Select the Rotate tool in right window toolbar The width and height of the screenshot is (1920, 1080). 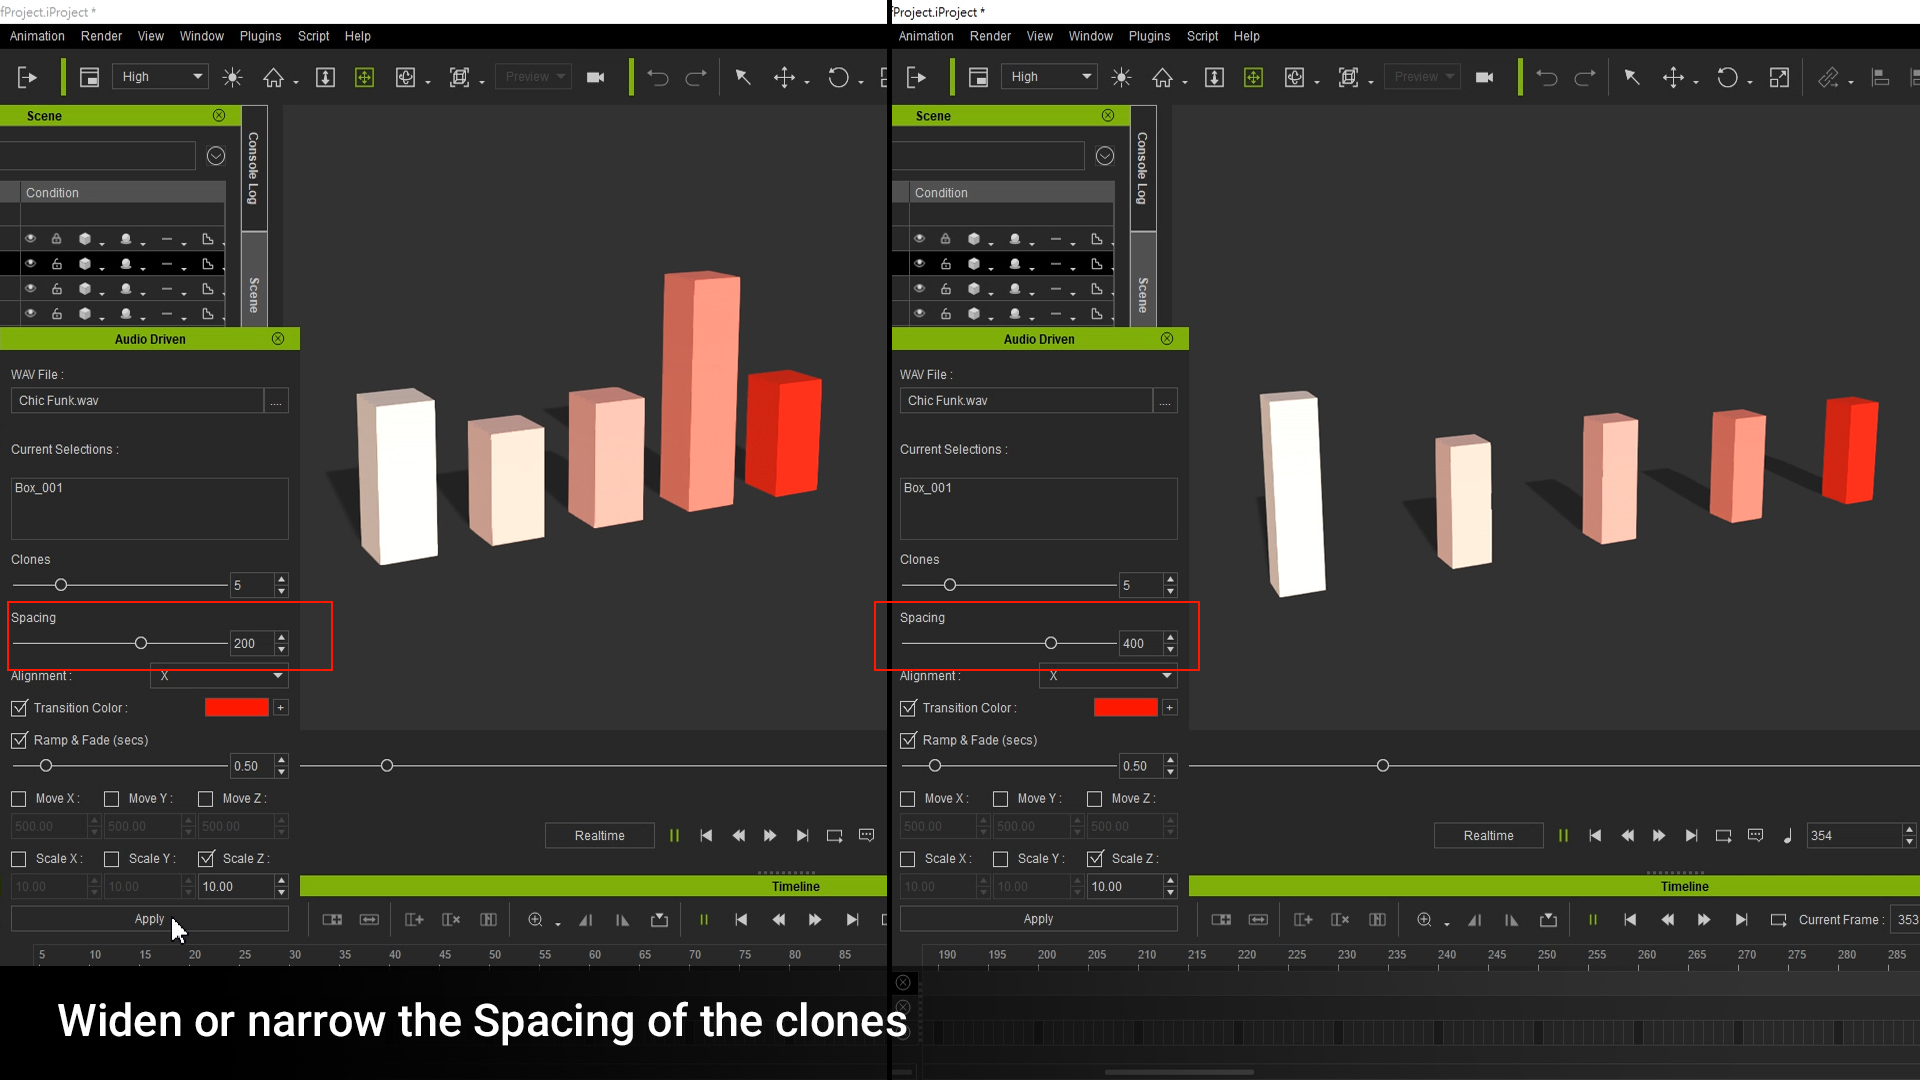tap(1727, 77)
